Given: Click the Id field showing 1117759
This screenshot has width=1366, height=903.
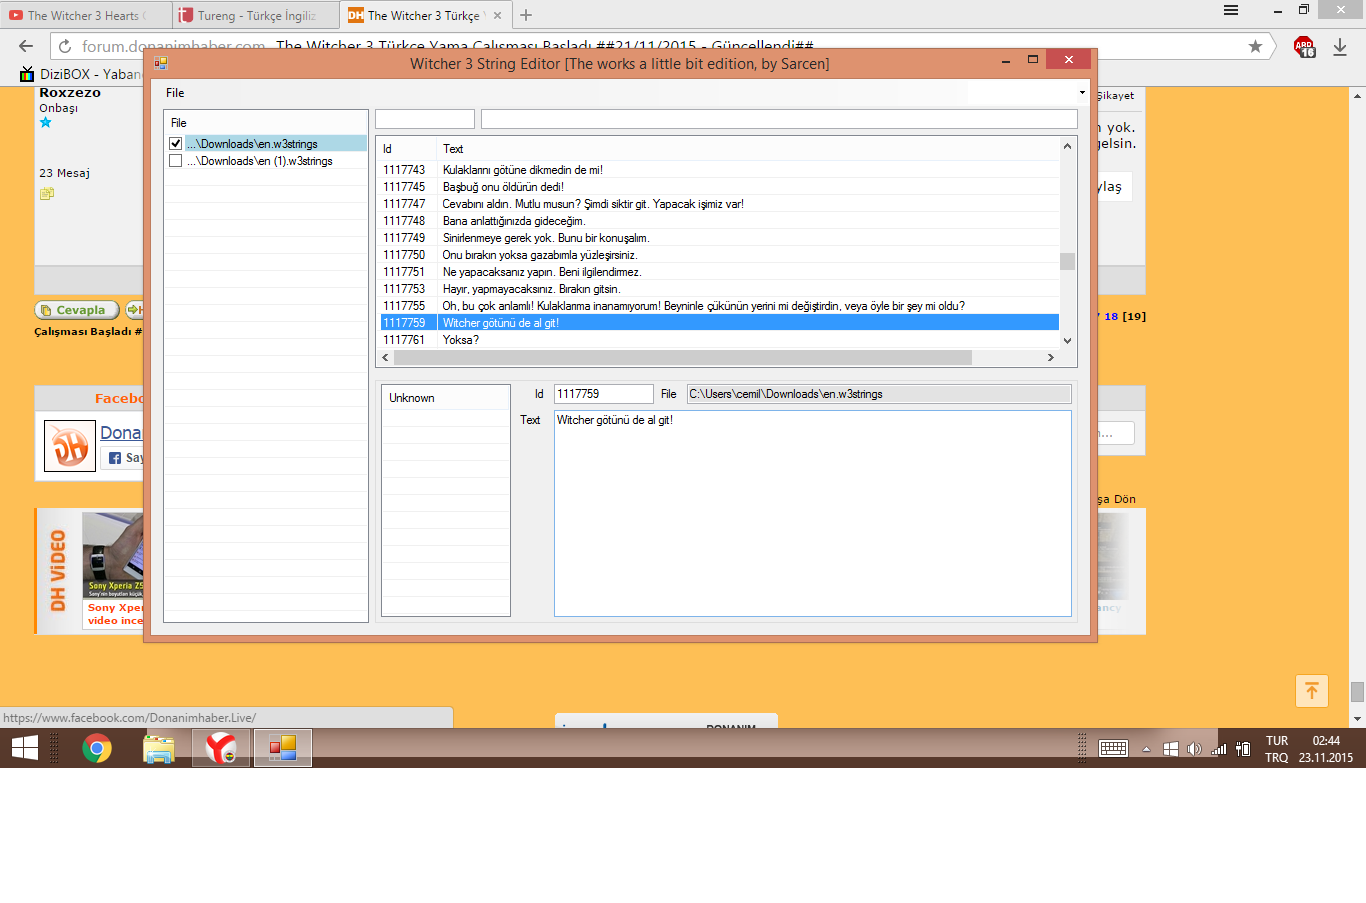Looking at the screenshot, I should coord(603,394).
